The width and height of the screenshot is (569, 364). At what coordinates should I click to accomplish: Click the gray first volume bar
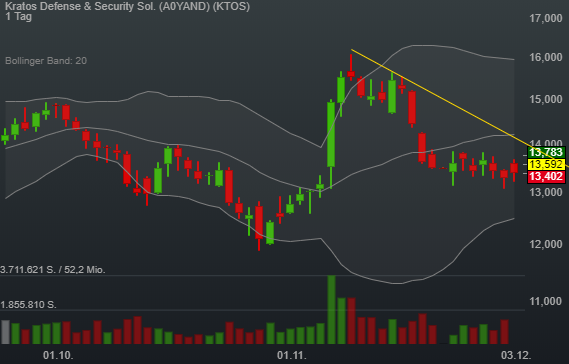(5, 332)
